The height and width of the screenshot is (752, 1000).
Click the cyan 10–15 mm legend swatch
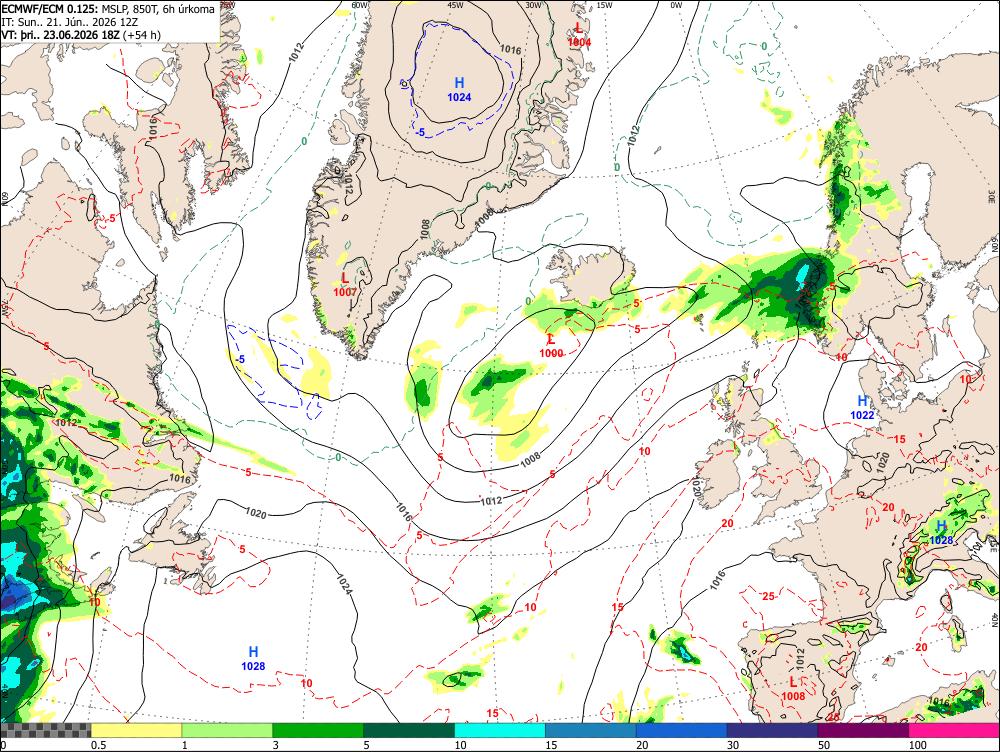[500, 730]
